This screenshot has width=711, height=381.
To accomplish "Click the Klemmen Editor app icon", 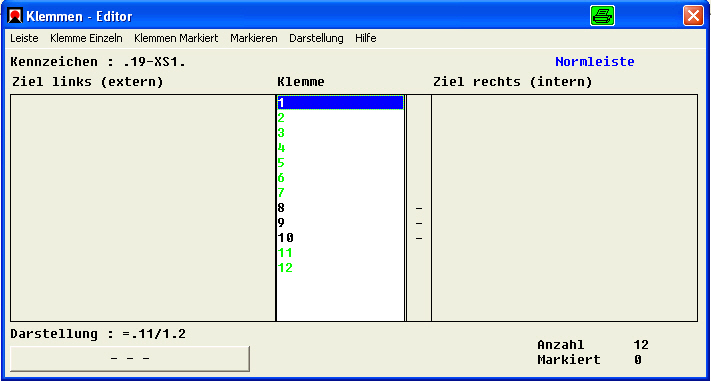I will pyautogui.click(x=16, y=16).
